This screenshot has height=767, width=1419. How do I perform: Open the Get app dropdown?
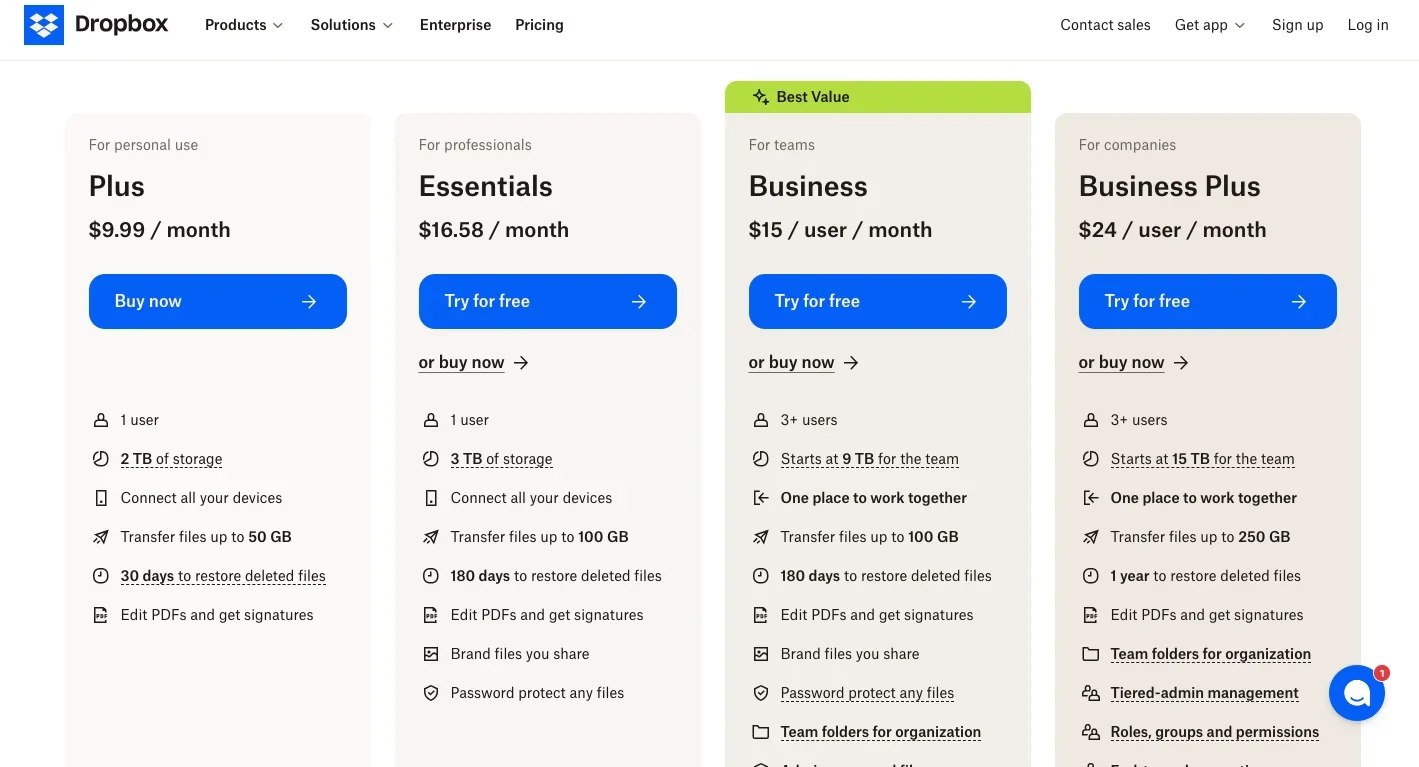click(1210, 25)
